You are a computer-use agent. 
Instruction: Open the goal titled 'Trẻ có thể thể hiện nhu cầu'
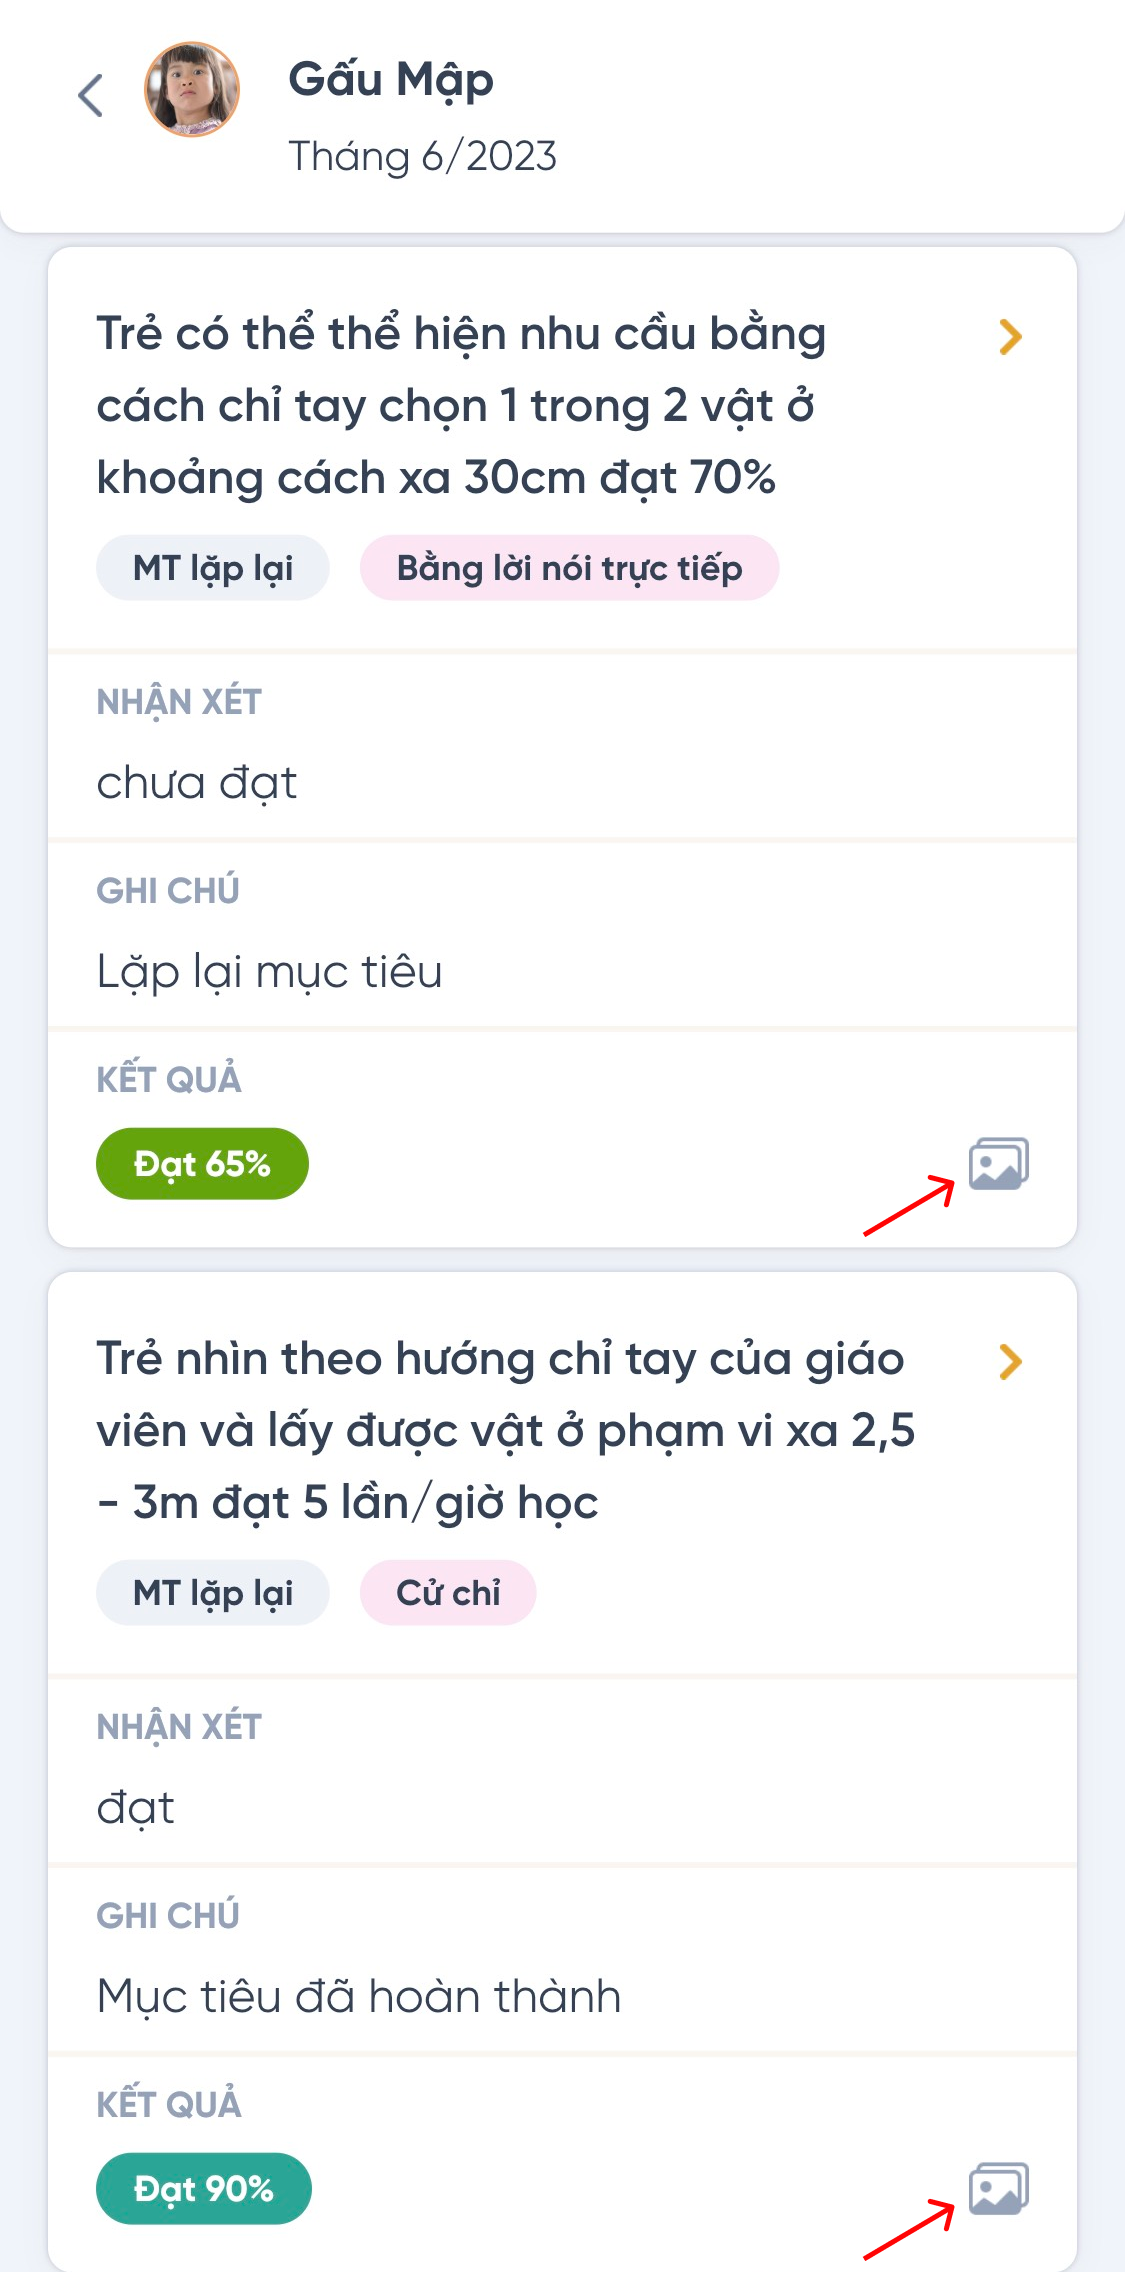[460, 405]
